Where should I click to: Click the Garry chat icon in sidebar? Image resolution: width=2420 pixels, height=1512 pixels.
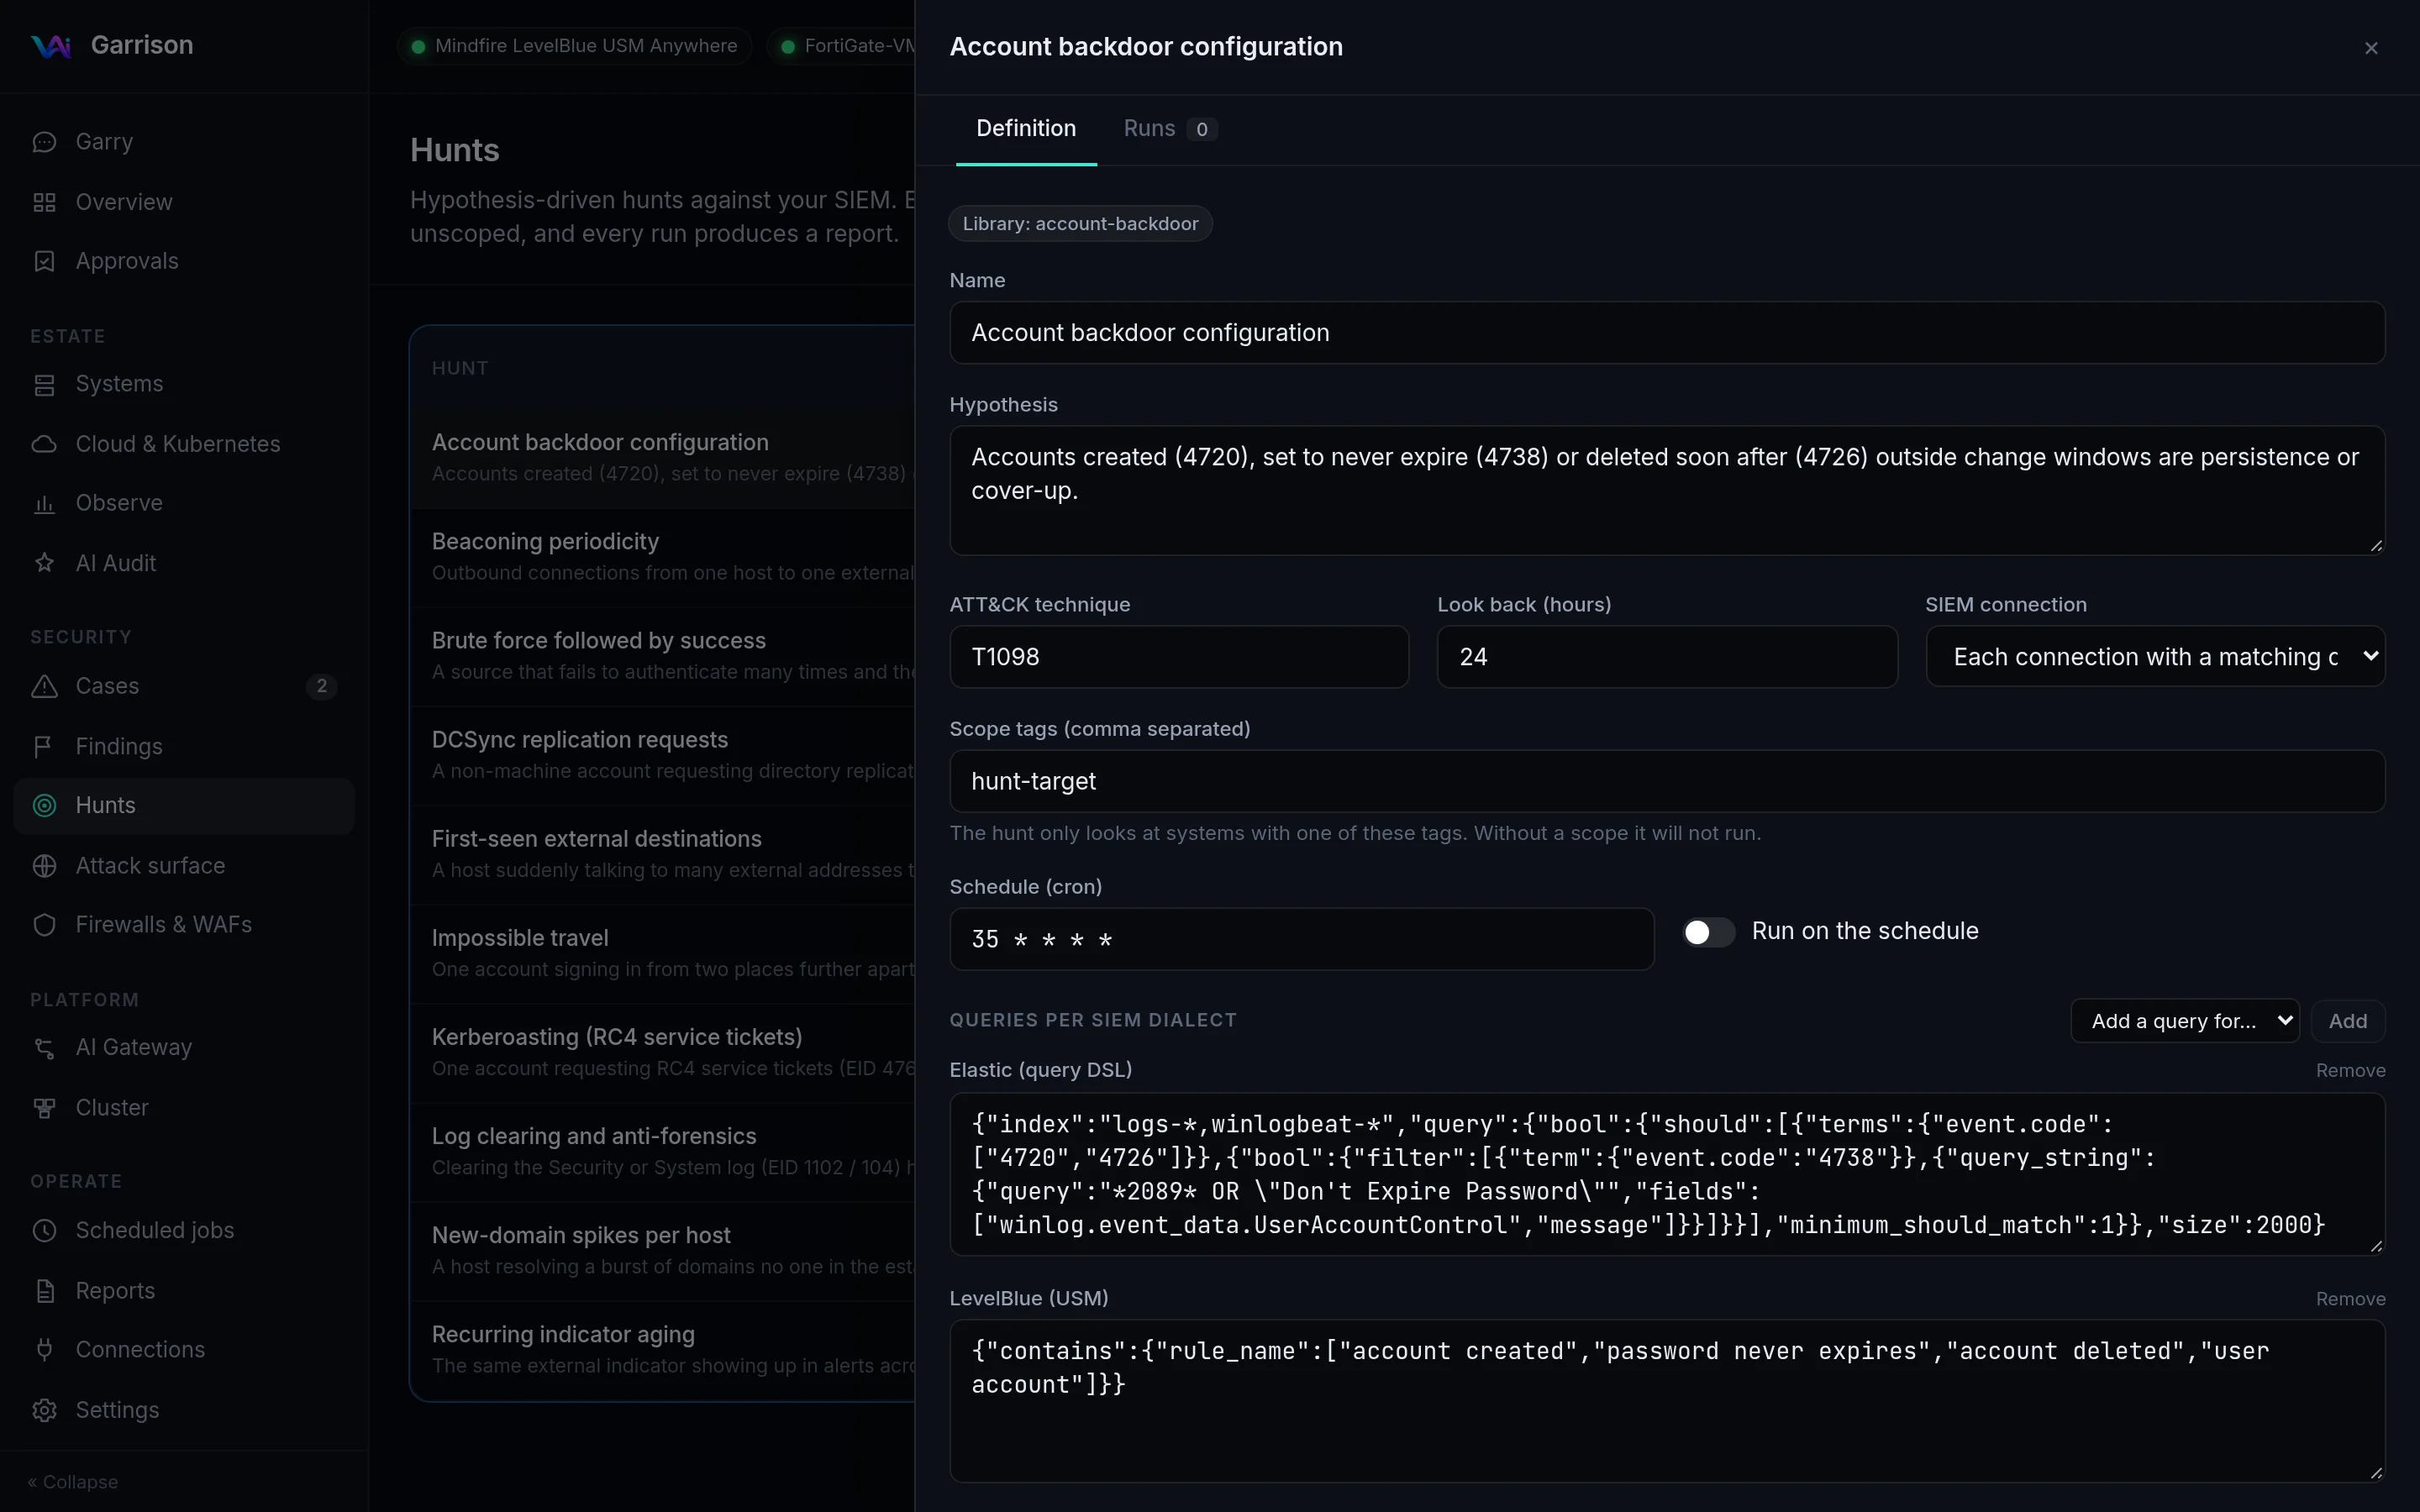[44, 142]
